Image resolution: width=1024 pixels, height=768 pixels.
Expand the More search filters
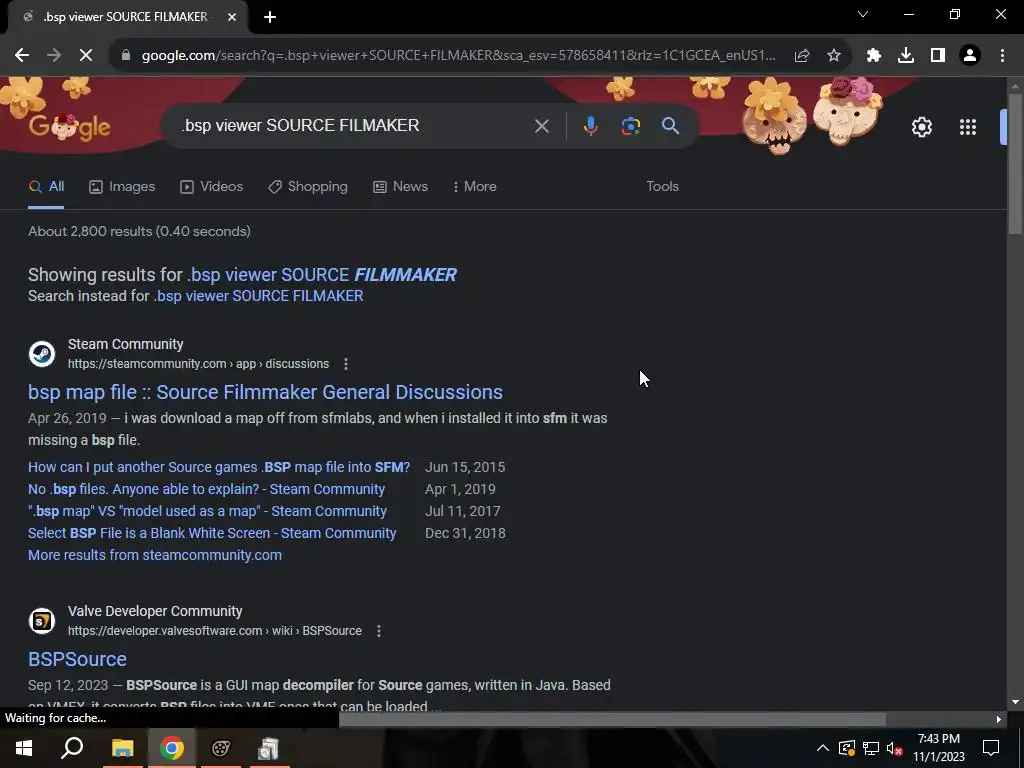[x=474, y=187]
